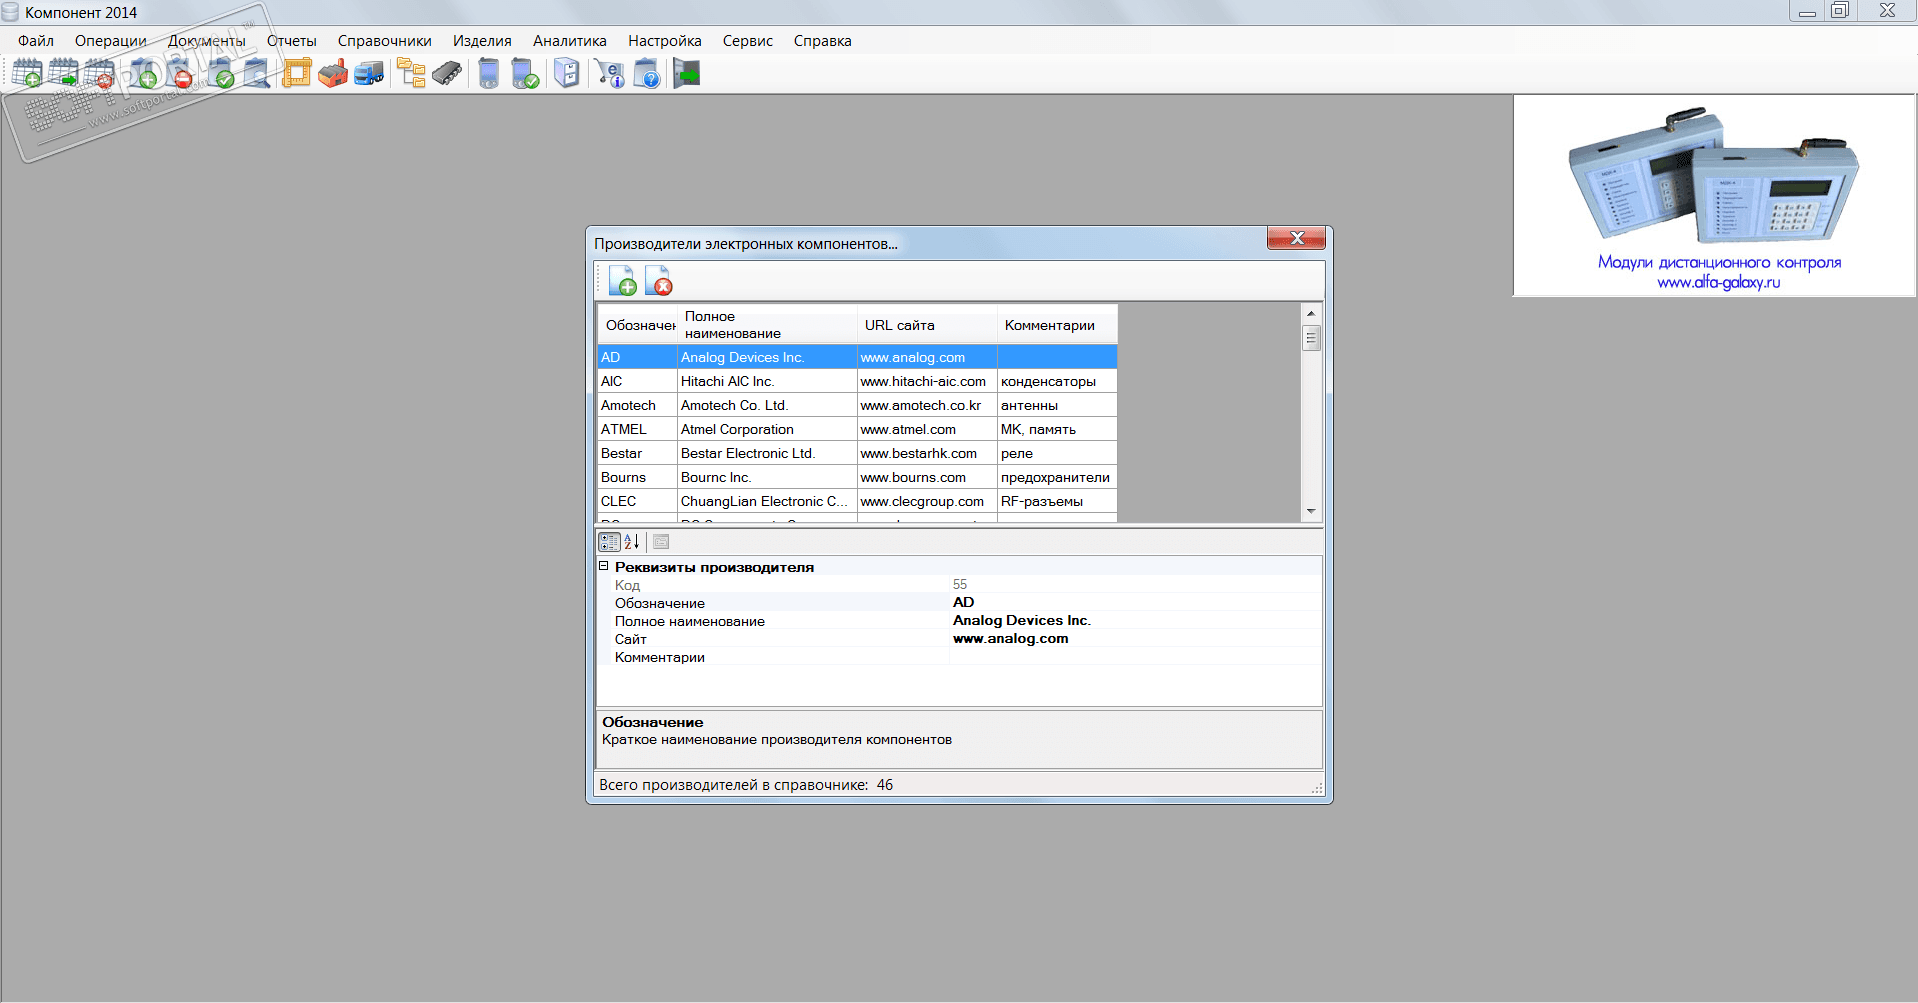The height and width of the screenshot is (1003, 1918).
Task: Click the Сайт value field www.analog.com
Action: pos(1136,638)
